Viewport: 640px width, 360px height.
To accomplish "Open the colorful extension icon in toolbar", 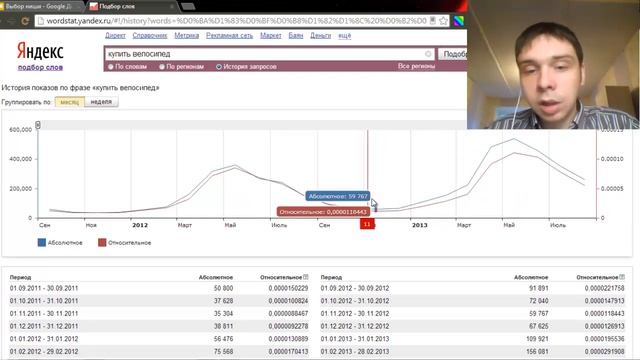I will click(x=458, y=21).
